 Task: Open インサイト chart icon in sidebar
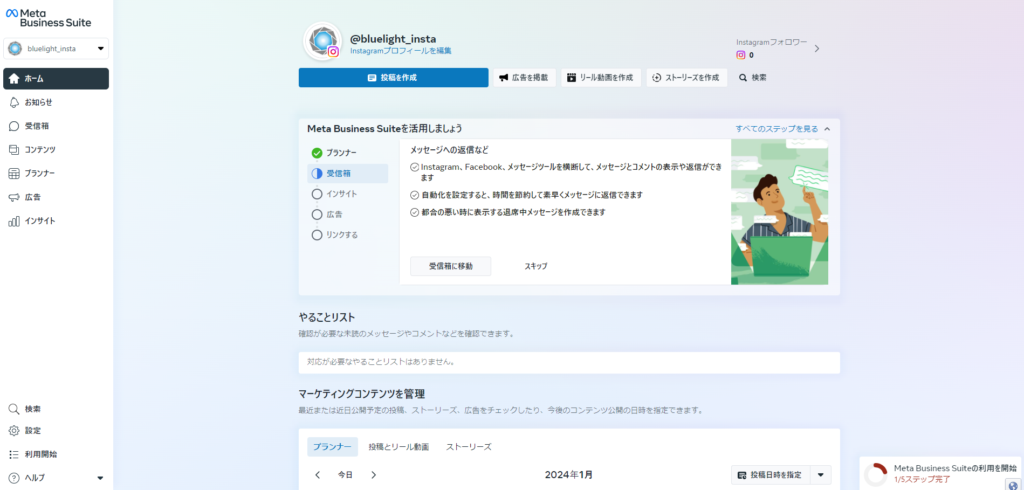(14, 221)
